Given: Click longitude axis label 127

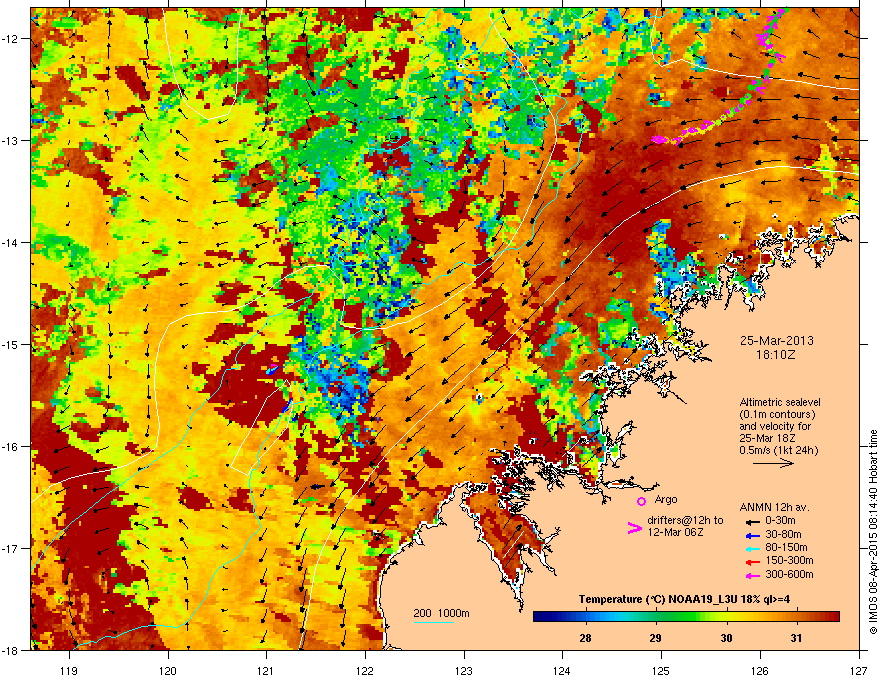Looking at the screenshot, I should click(x=859, y=670).
